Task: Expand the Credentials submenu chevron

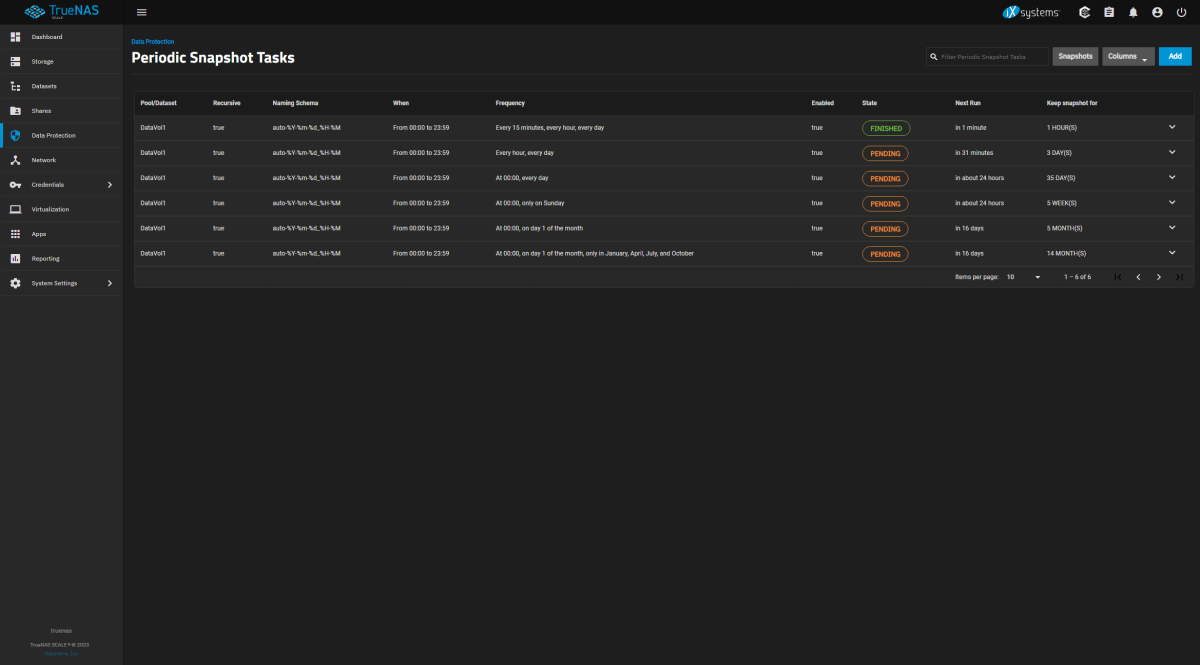Action: pyautogui.click(x=110, y=185)
